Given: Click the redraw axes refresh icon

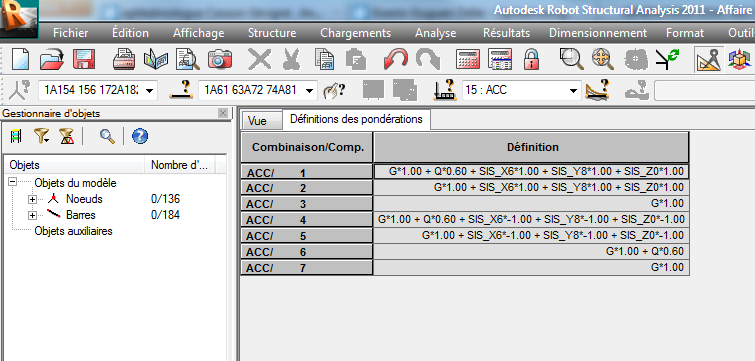Looking at the screenshot, I should click(667, 60).
